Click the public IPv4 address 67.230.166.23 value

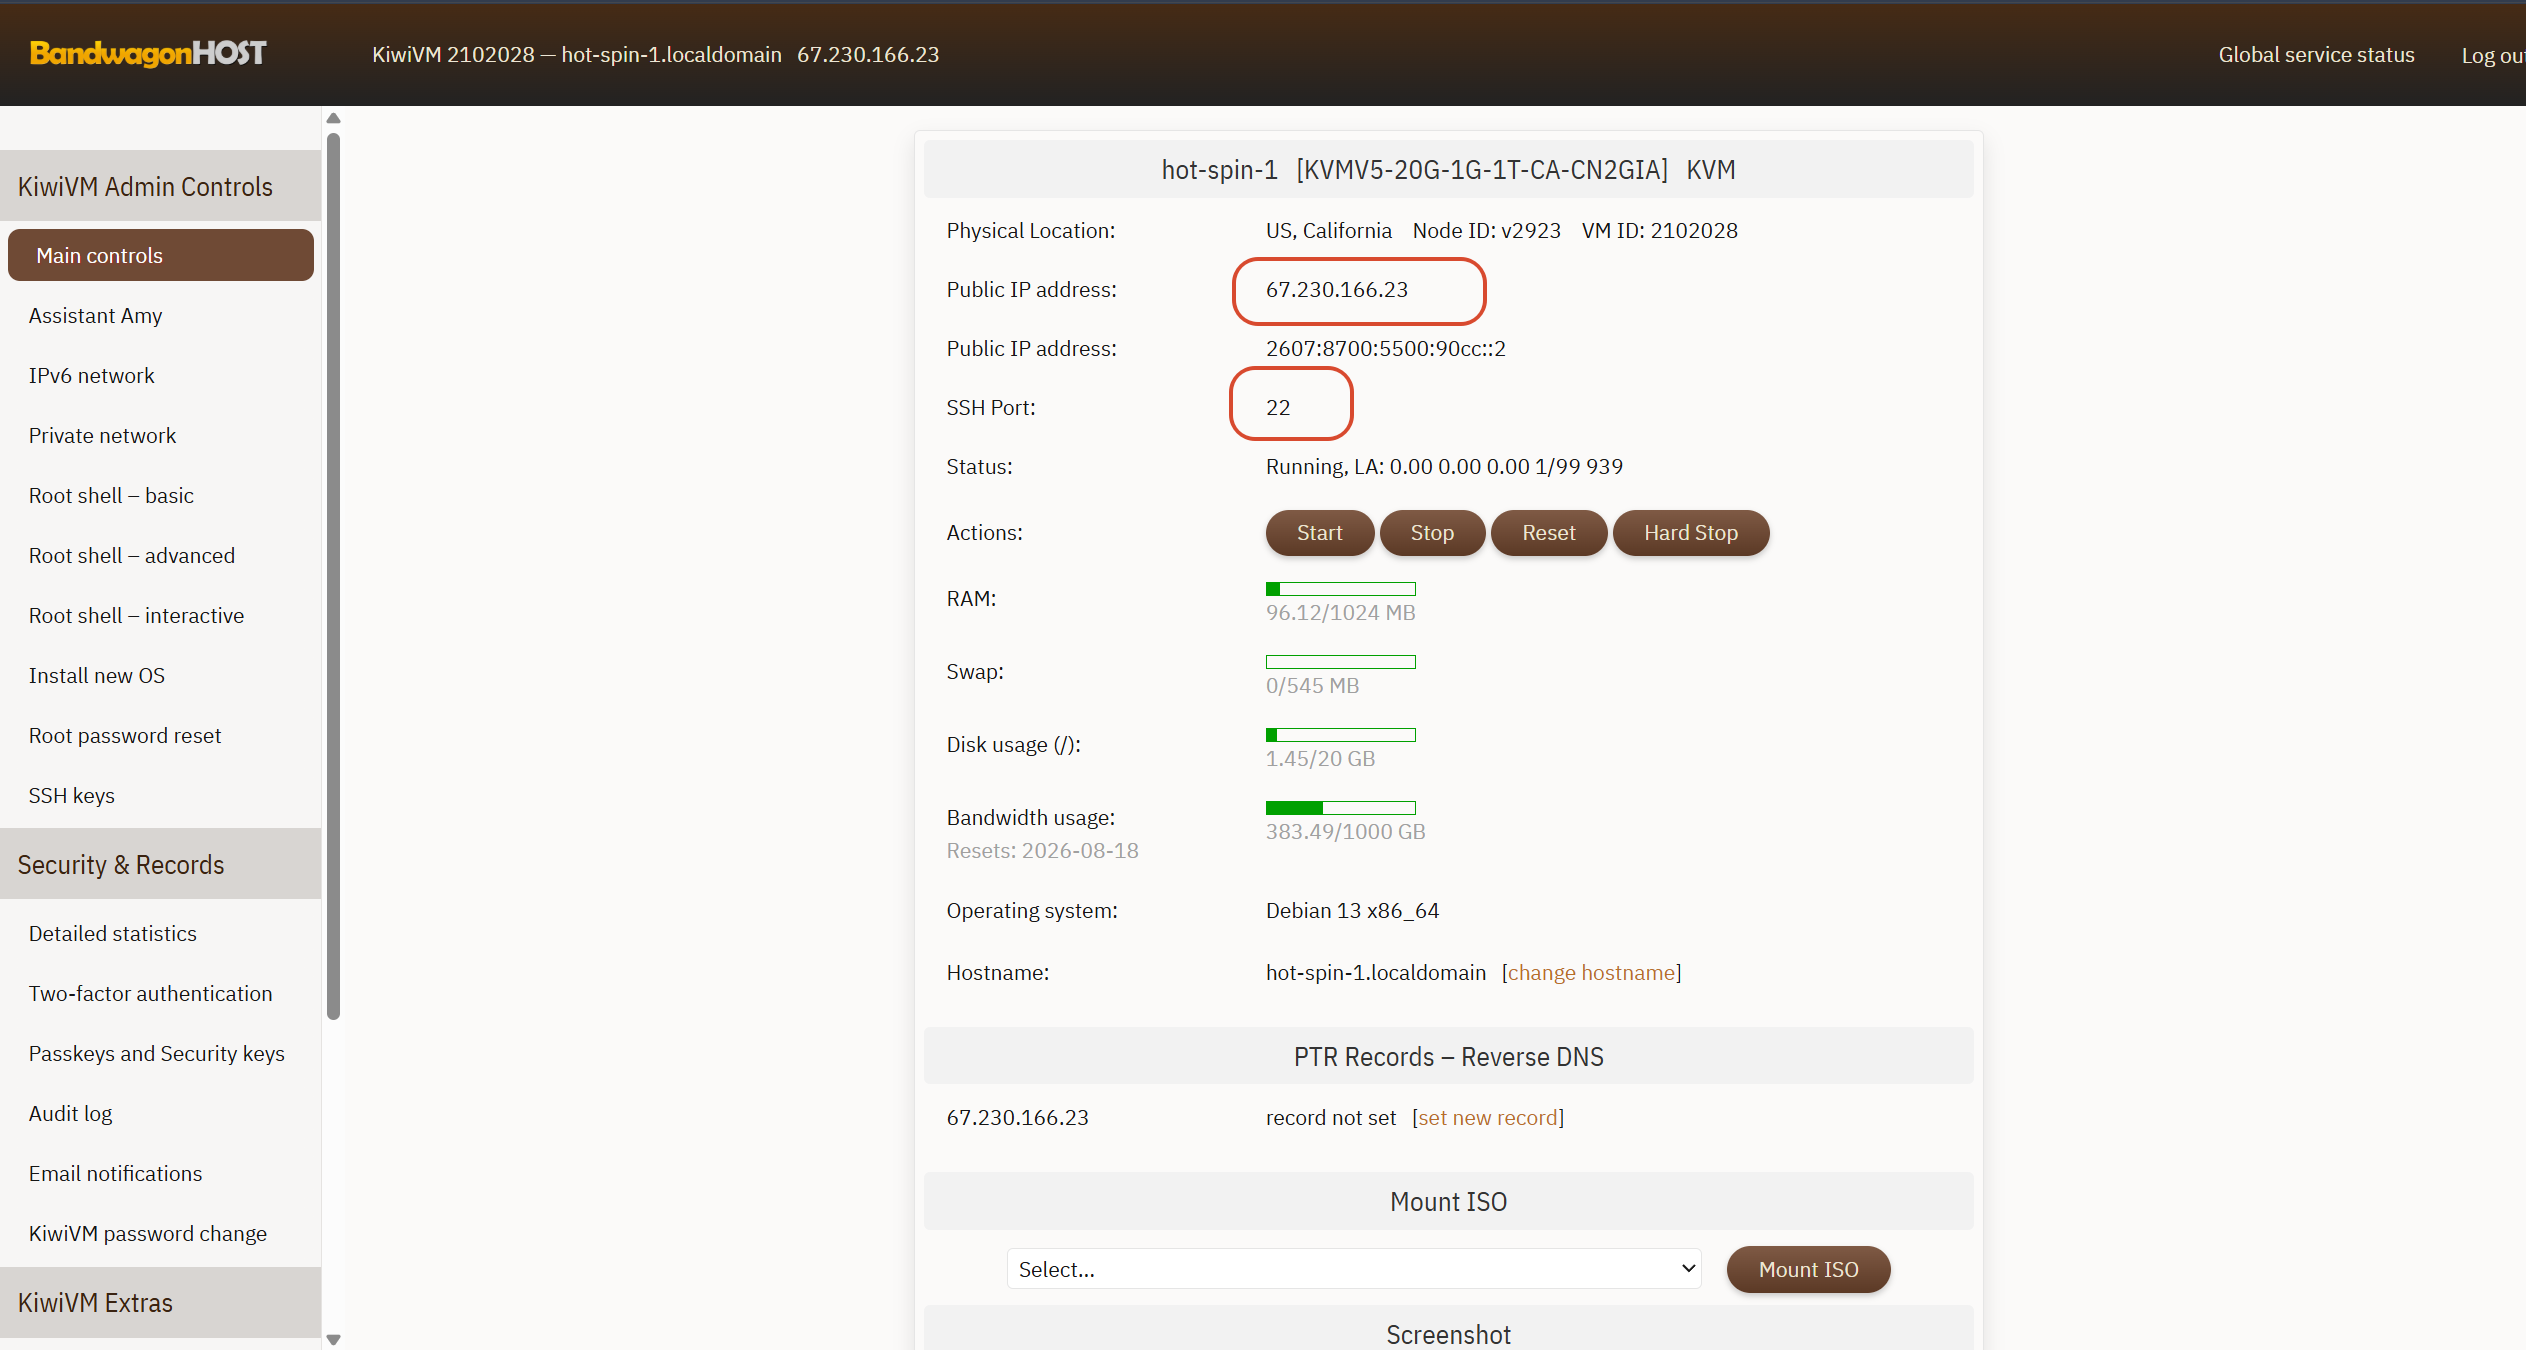click(x=1336, y=289)
